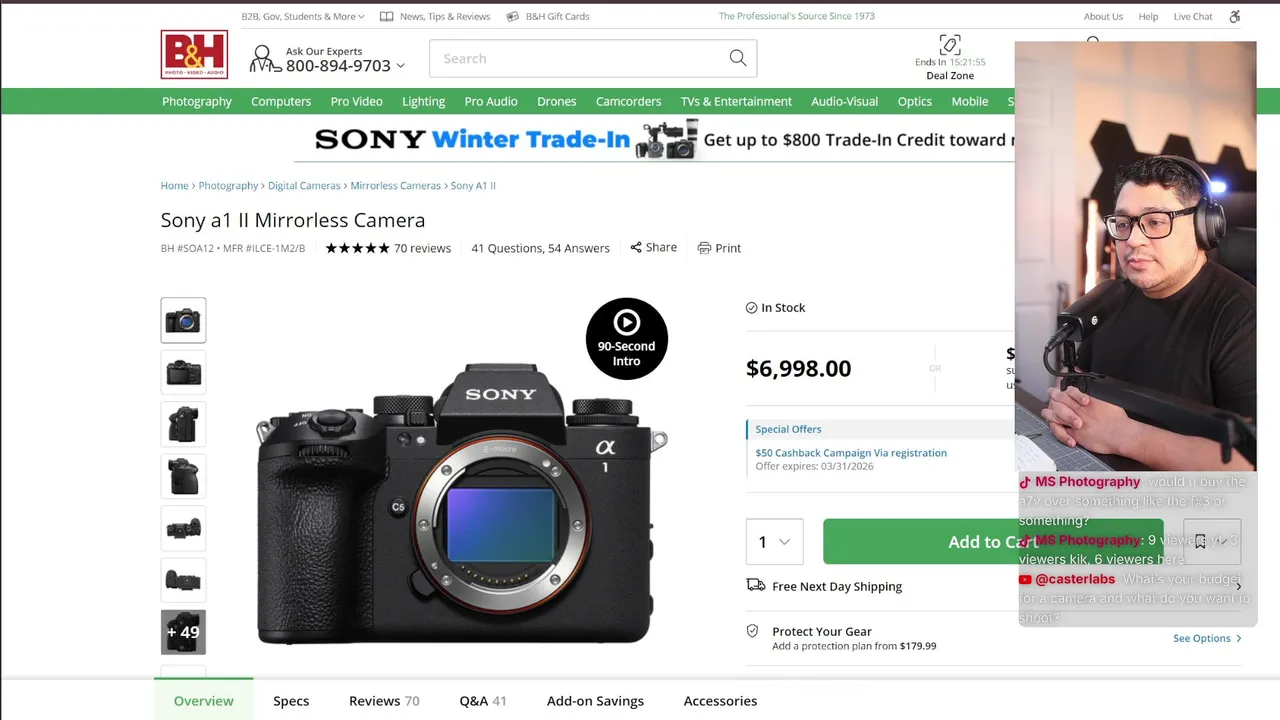This screenshot has width=1280, height=720.
Task: Click the Print icon
Action: coord(704,248)
